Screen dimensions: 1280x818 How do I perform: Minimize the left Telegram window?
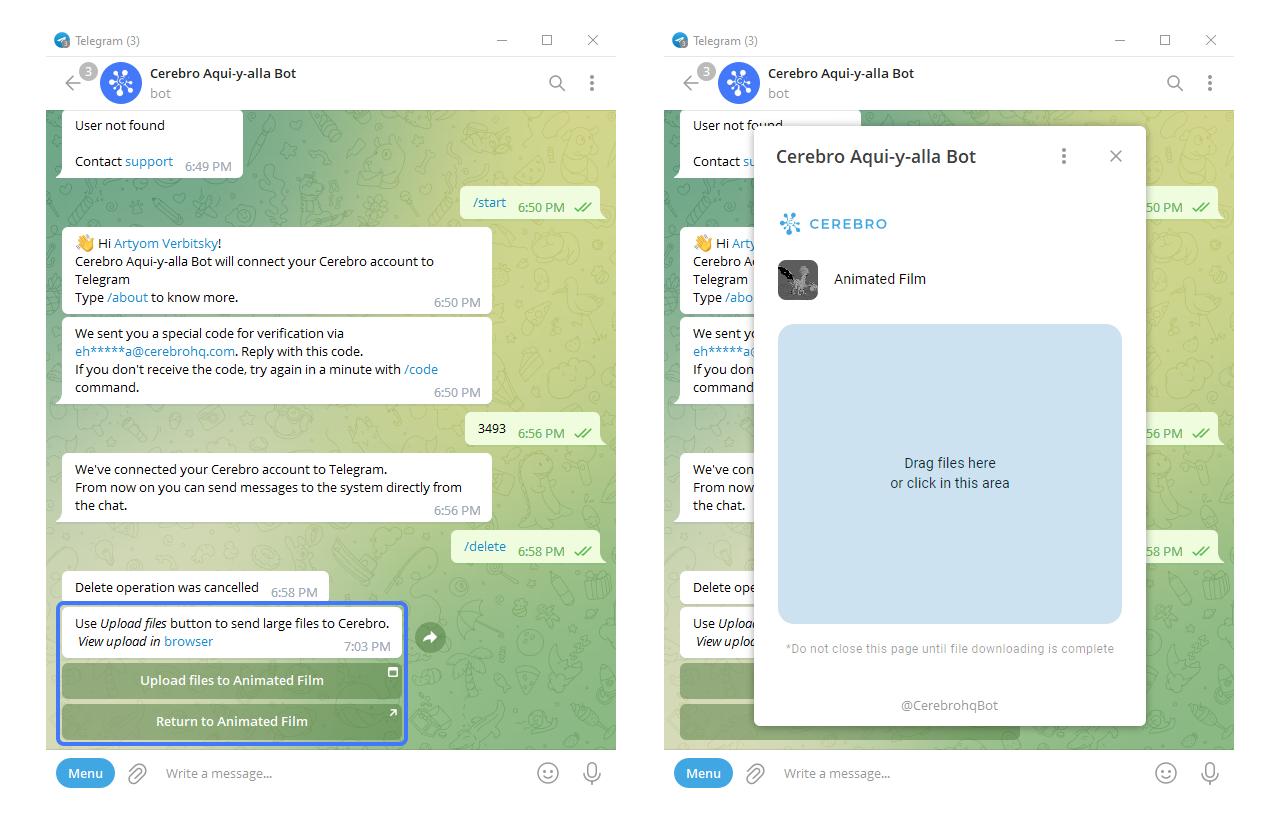501,40
